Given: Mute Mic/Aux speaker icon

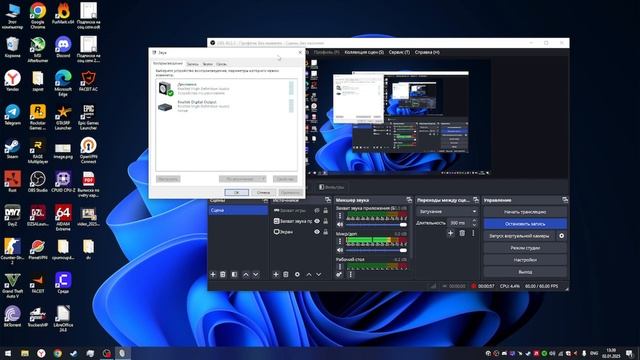Looking at the screenshot, I should (340, 250).
